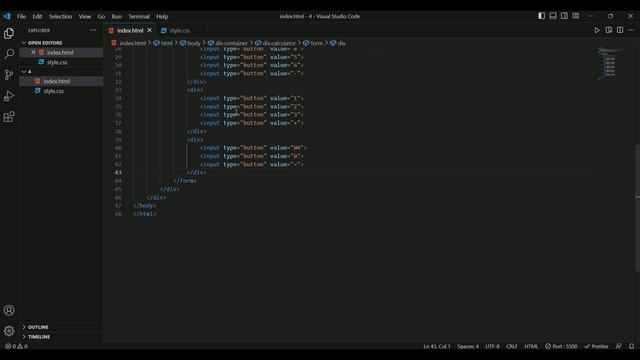Click the closing </html> tag line
Viewport: 640px width, 360px height.
coord(145,214)
